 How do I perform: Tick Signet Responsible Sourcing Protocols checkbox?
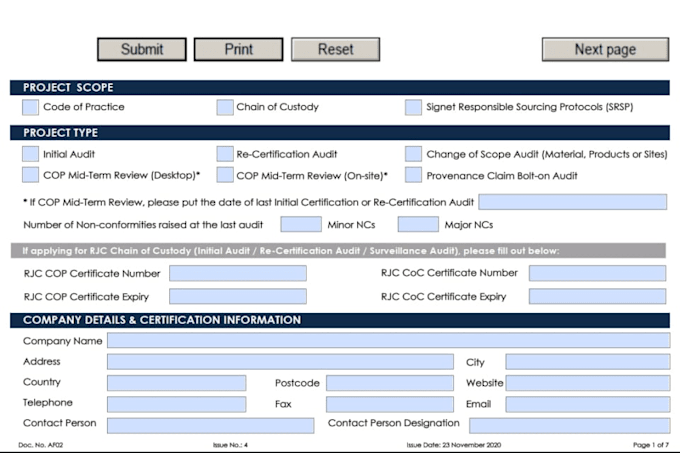pos(413,107)
